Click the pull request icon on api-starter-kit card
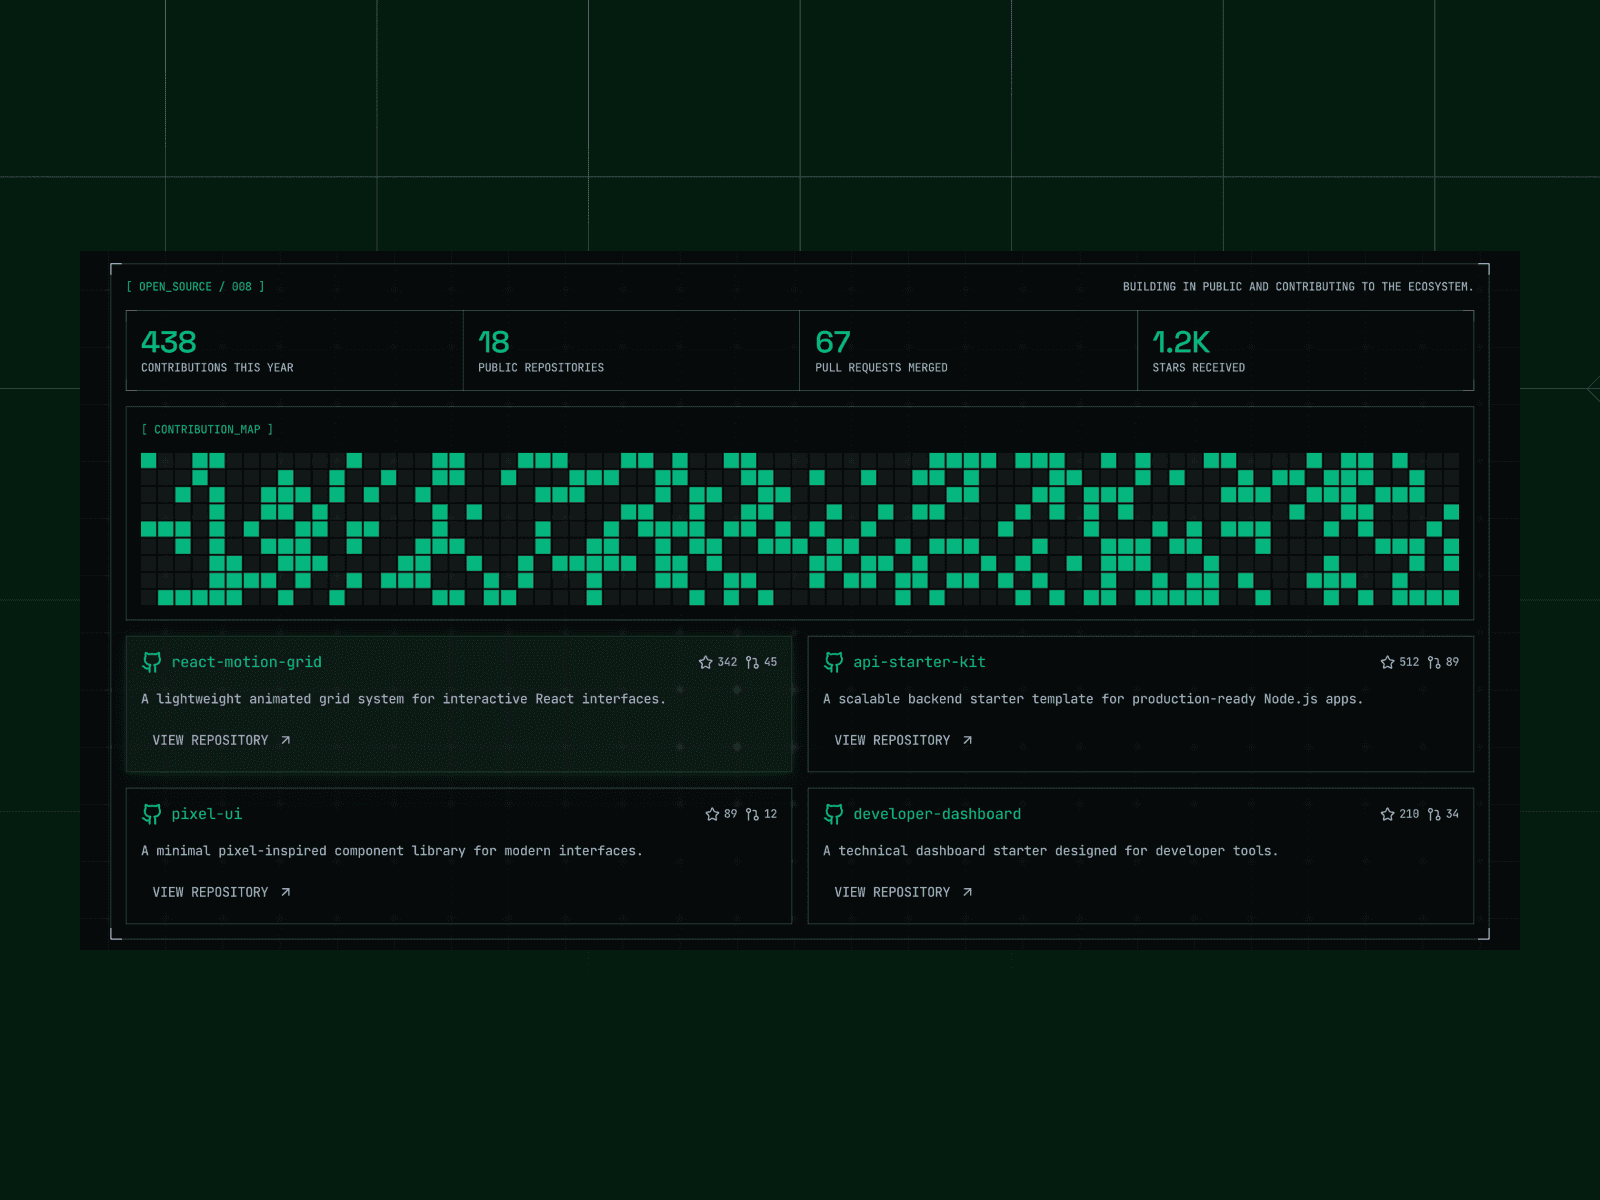This screenshot has width=1600, height=1200. tap(1434, 662)
